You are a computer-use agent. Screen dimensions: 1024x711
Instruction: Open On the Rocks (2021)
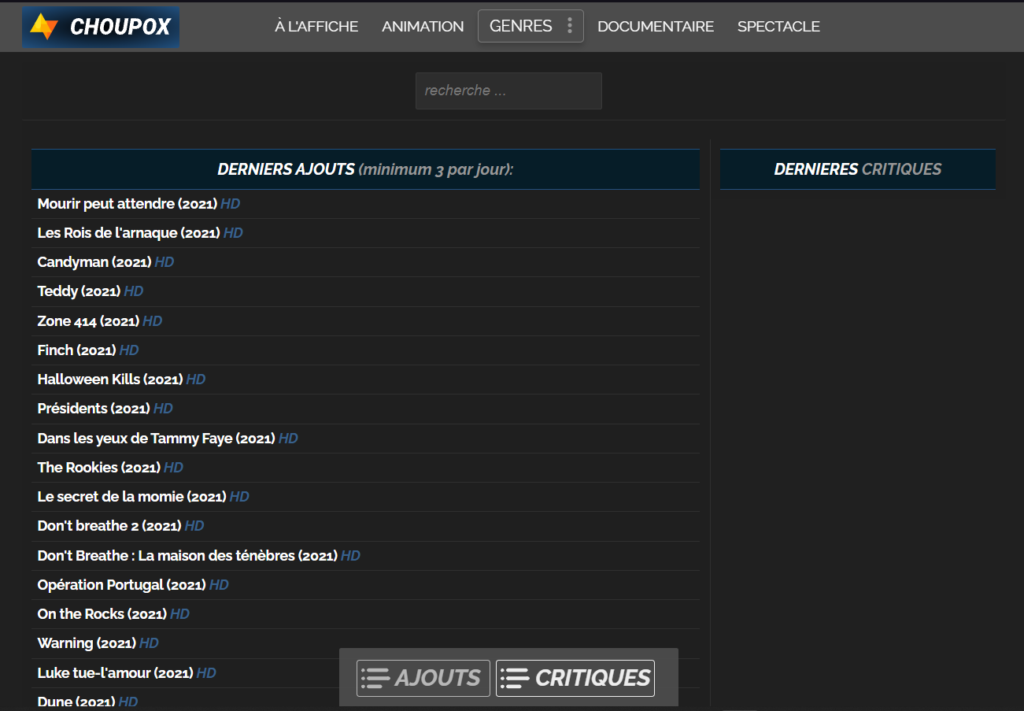[x=113, y=614]
